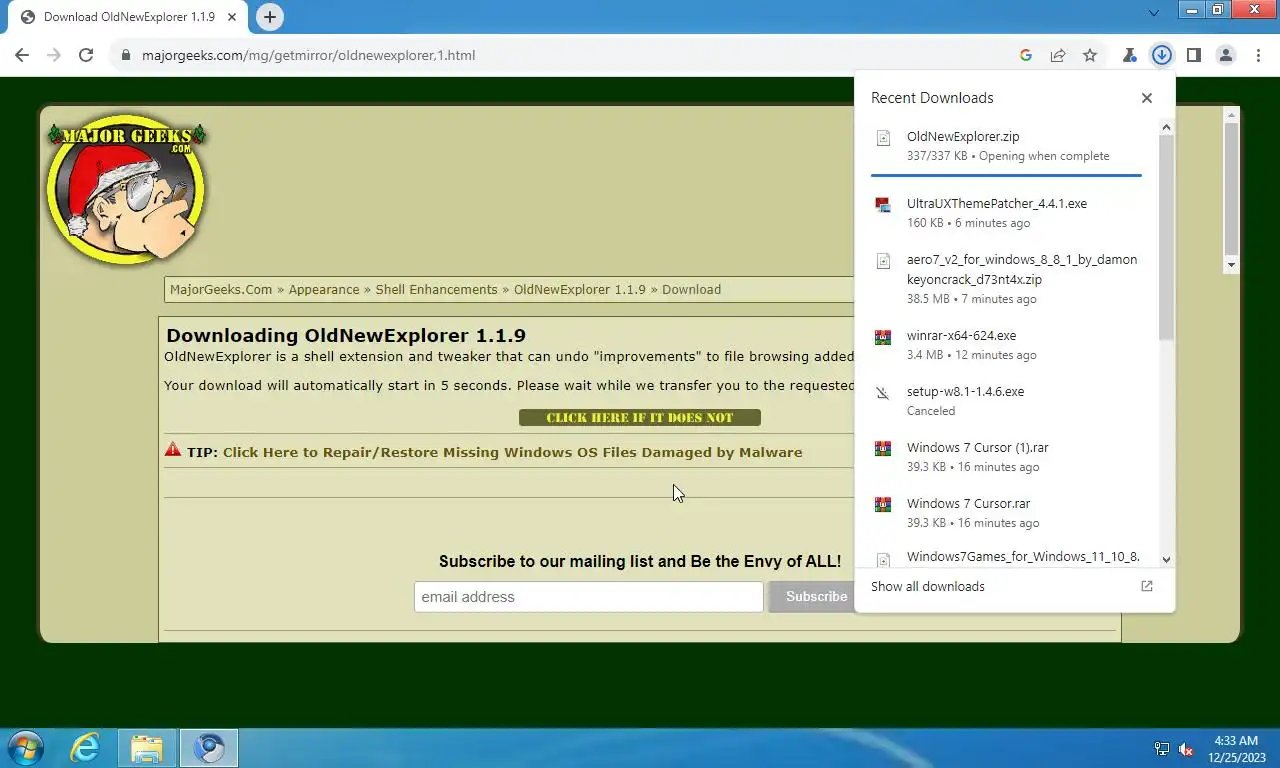Click the browser forward arrow
The width and height of the screenshot is (1280, 768).
pos(54,55)
